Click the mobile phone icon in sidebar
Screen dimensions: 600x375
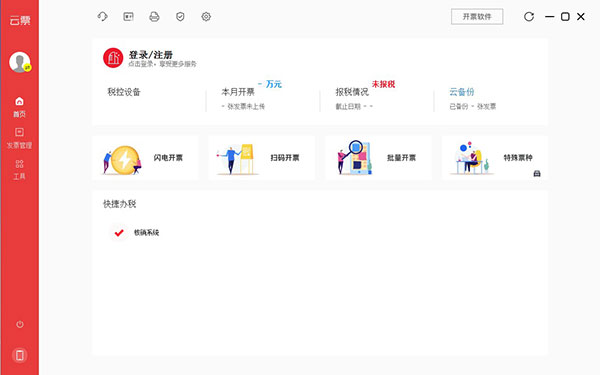(x=20, y=355)
